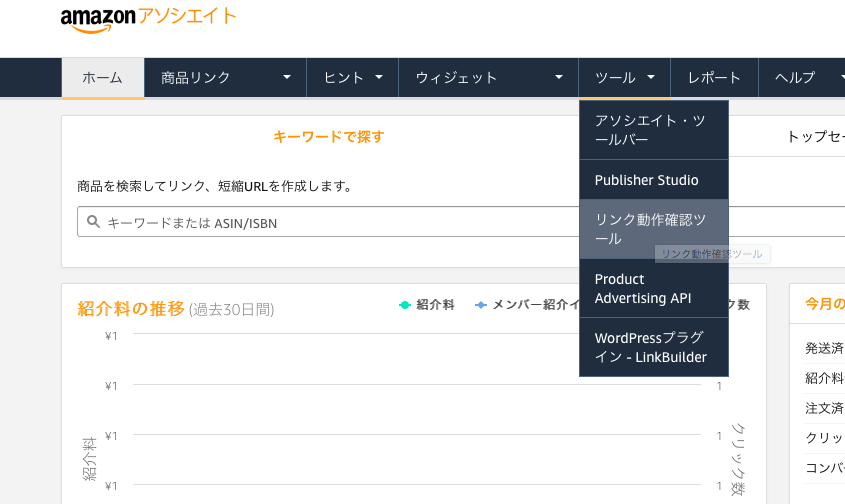Click the メンバー紹介 legend diamond marker

[x=481, y=305]
